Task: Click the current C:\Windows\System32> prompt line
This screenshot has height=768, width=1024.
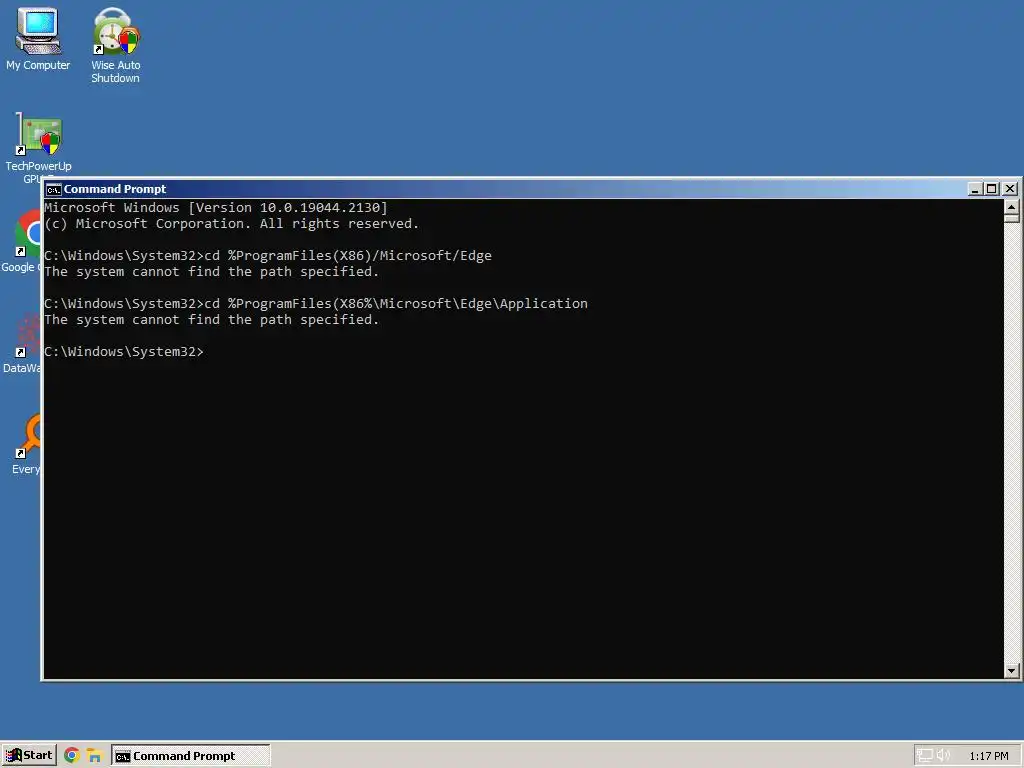Action: click(x=124, y=352)
